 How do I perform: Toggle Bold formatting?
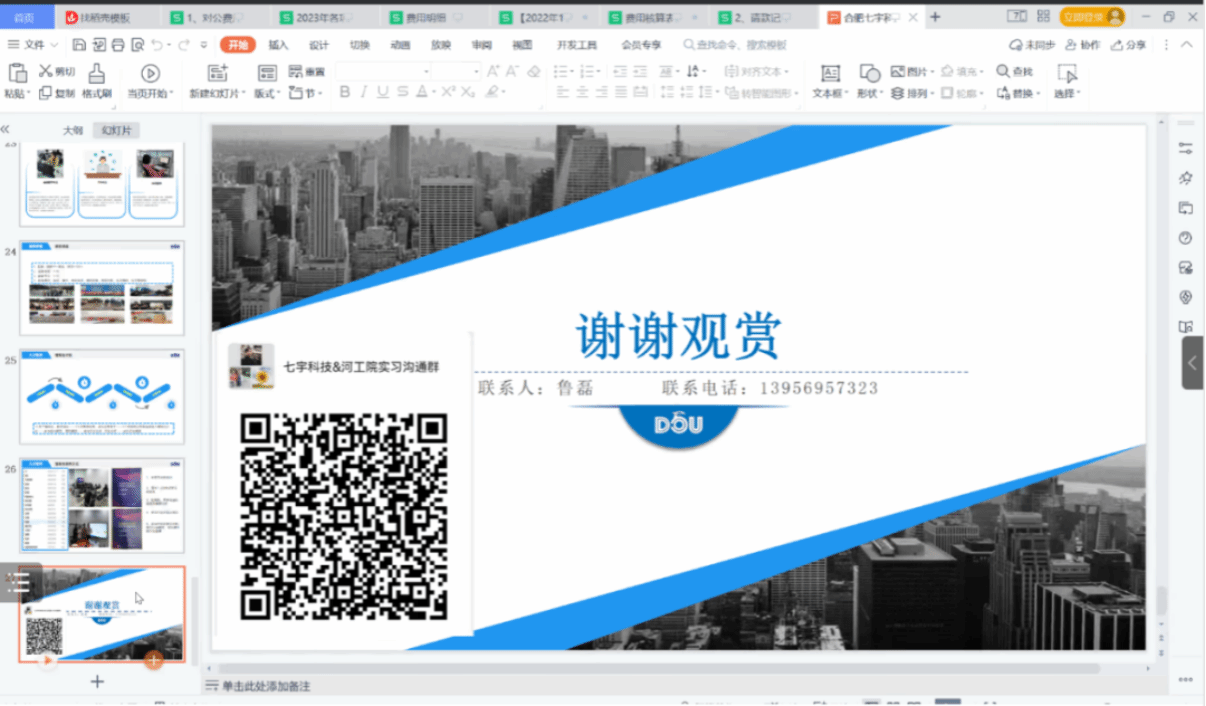pos(345,92)
